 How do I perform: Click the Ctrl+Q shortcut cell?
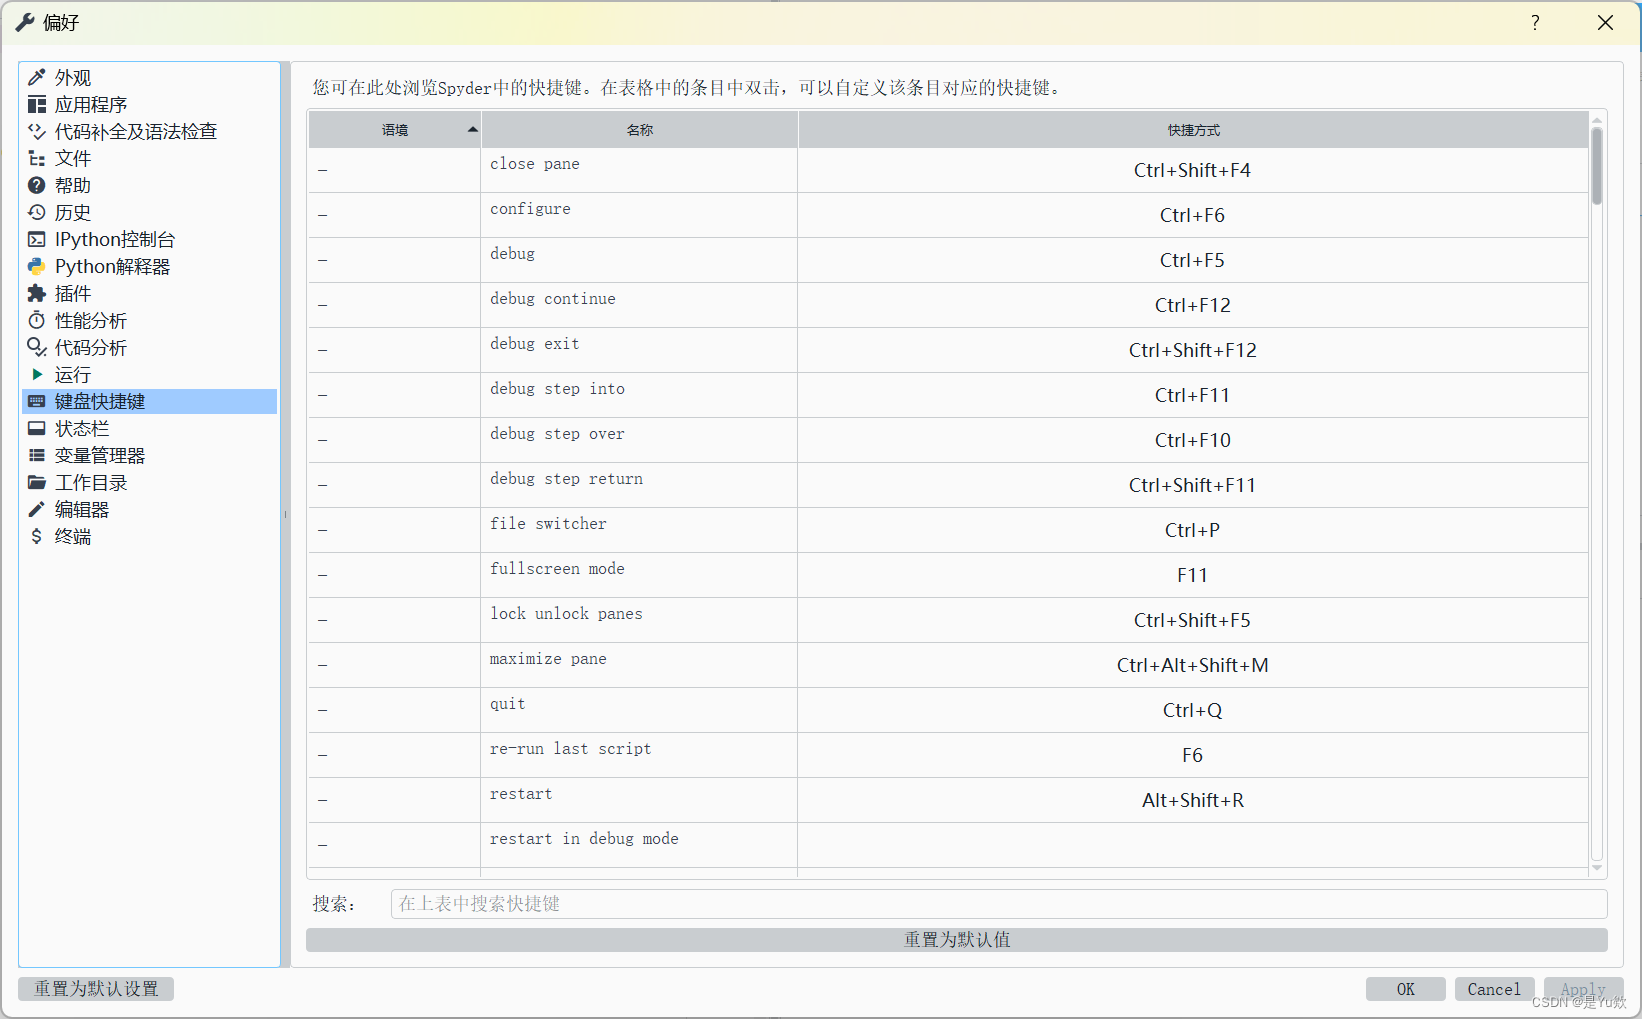tap(1193, 710)
